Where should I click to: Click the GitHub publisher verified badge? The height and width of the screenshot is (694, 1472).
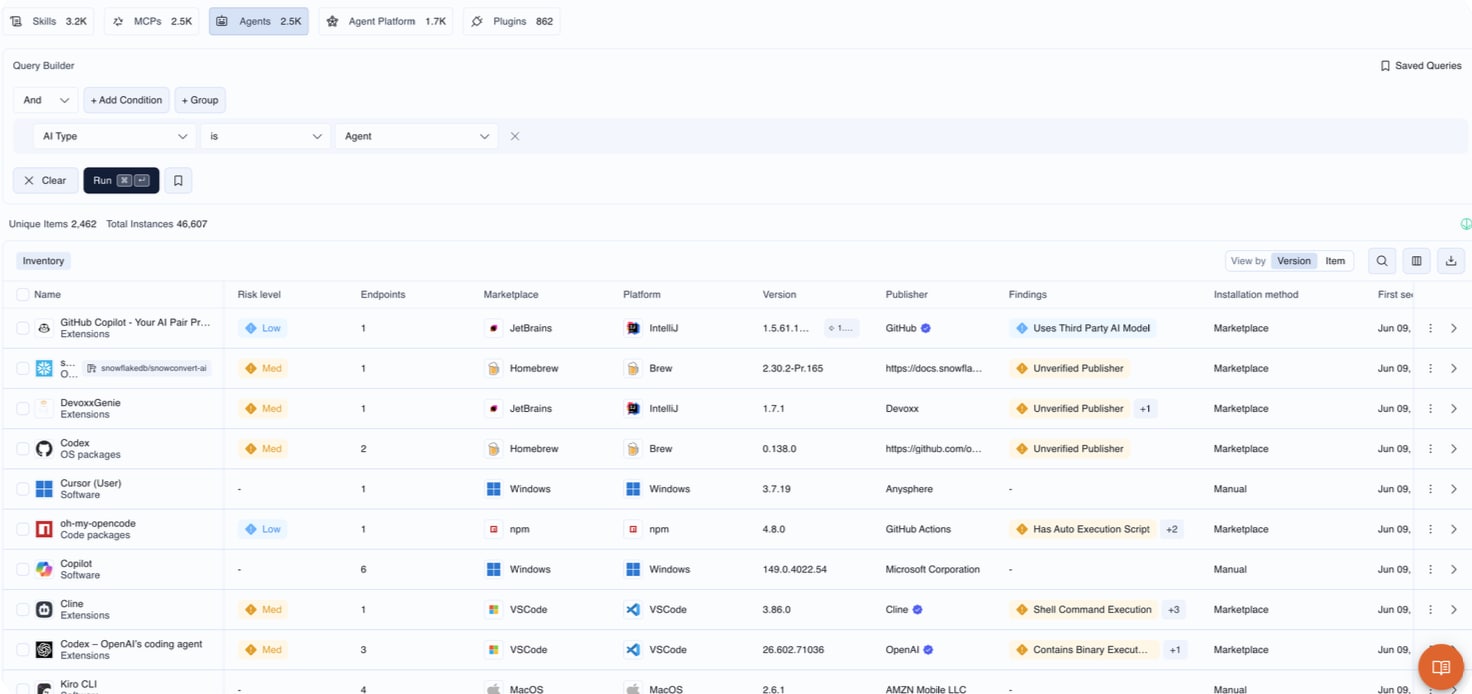pyautogui.click(x=926, y=328)
